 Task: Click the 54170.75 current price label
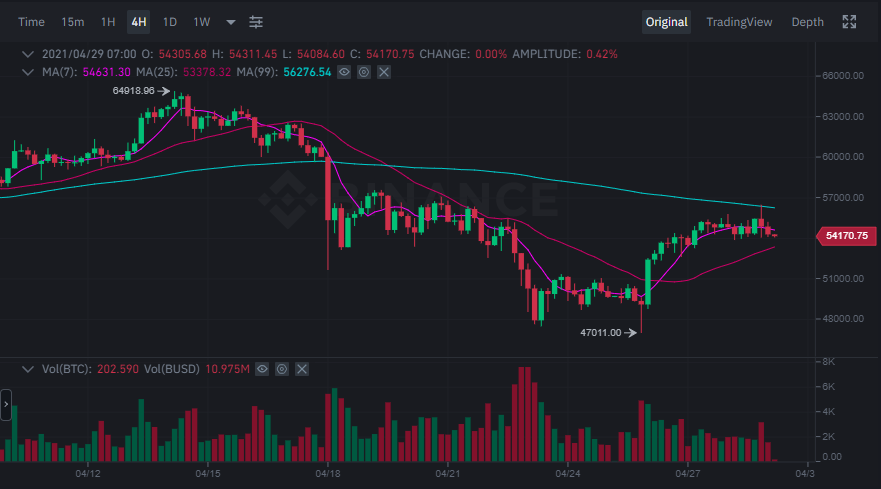point(847,236)
